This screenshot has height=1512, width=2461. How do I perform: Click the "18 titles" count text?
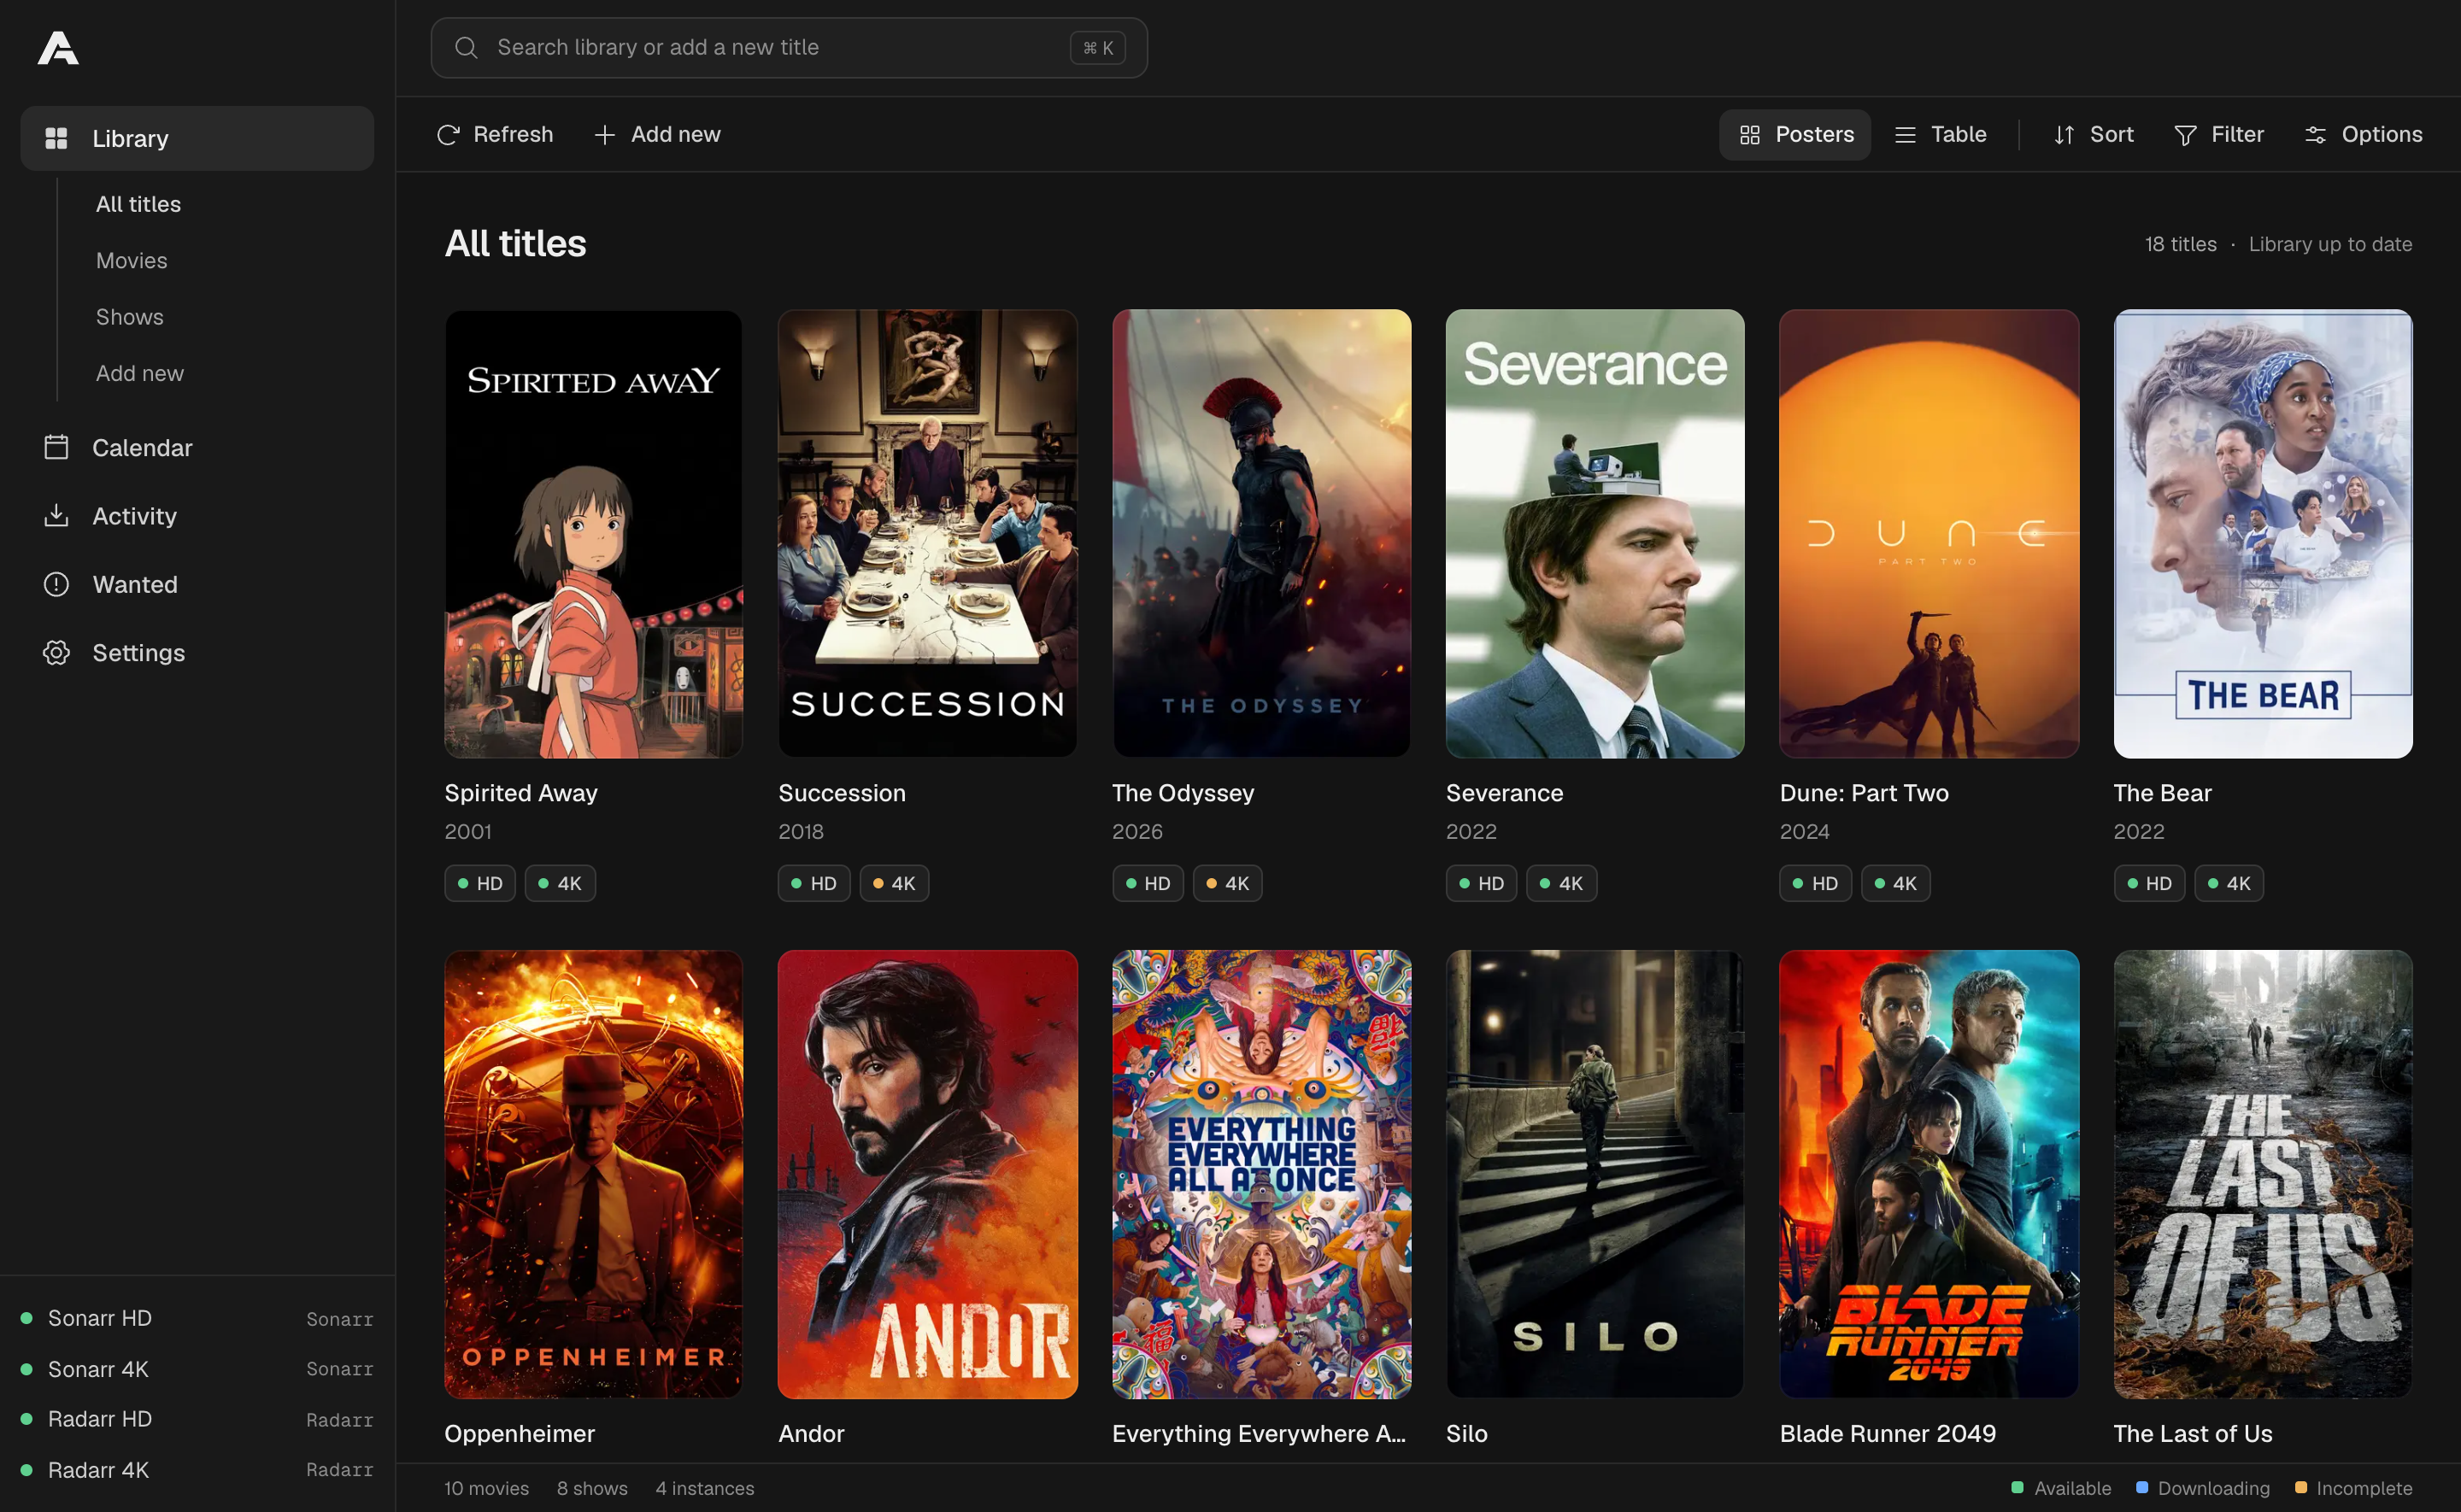click(x=2180, y=244)
